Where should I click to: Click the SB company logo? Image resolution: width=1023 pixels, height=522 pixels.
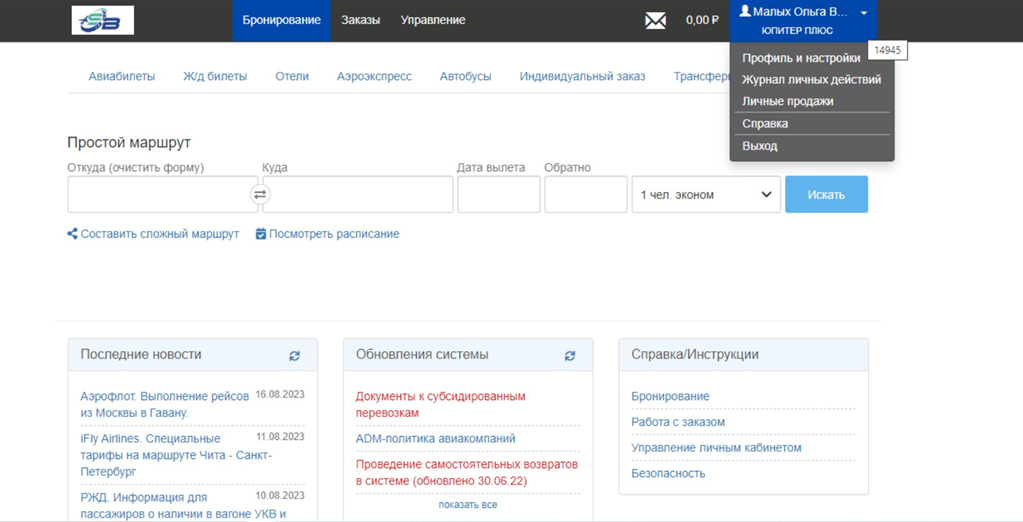point(102,20)
